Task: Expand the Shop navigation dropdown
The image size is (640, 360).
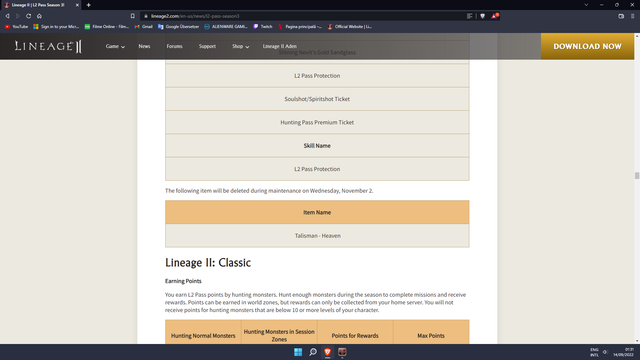Action: coord(240,46)
